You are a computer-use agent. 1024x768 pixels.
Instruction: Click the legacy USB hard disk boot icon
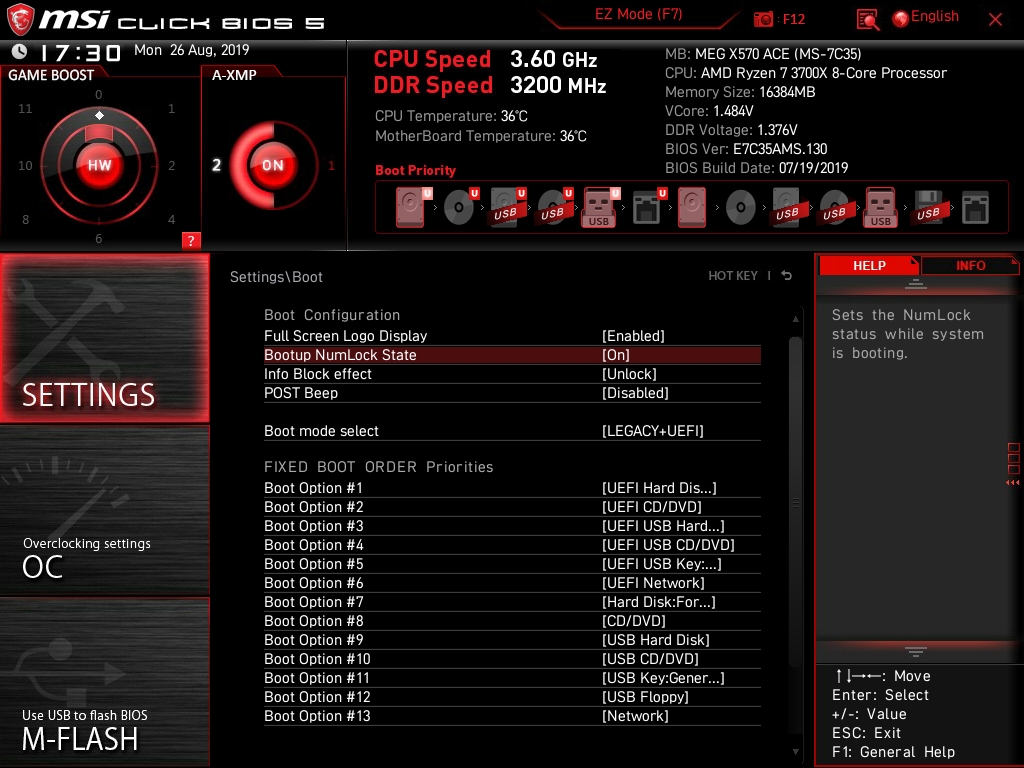pyautogui.click(x=787, y=207)
